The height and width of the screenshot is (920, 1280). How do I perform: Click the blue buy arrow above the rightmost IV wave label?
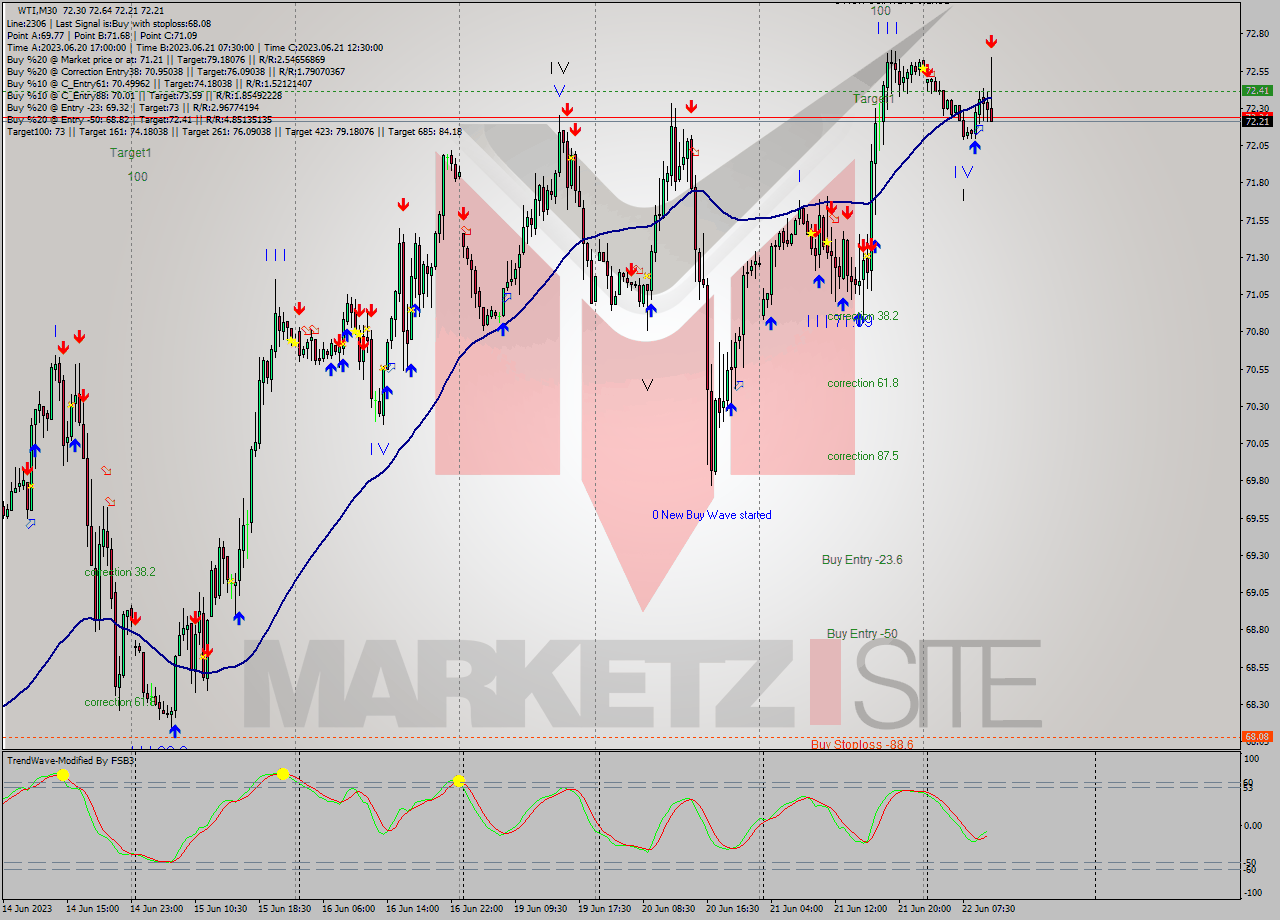975,147
